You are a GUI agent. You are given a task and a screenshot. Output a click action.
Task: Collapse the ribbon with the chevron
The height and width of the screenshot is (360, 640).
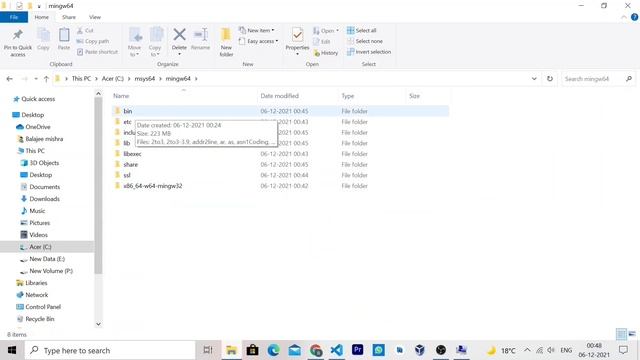[x=624, y=17]
